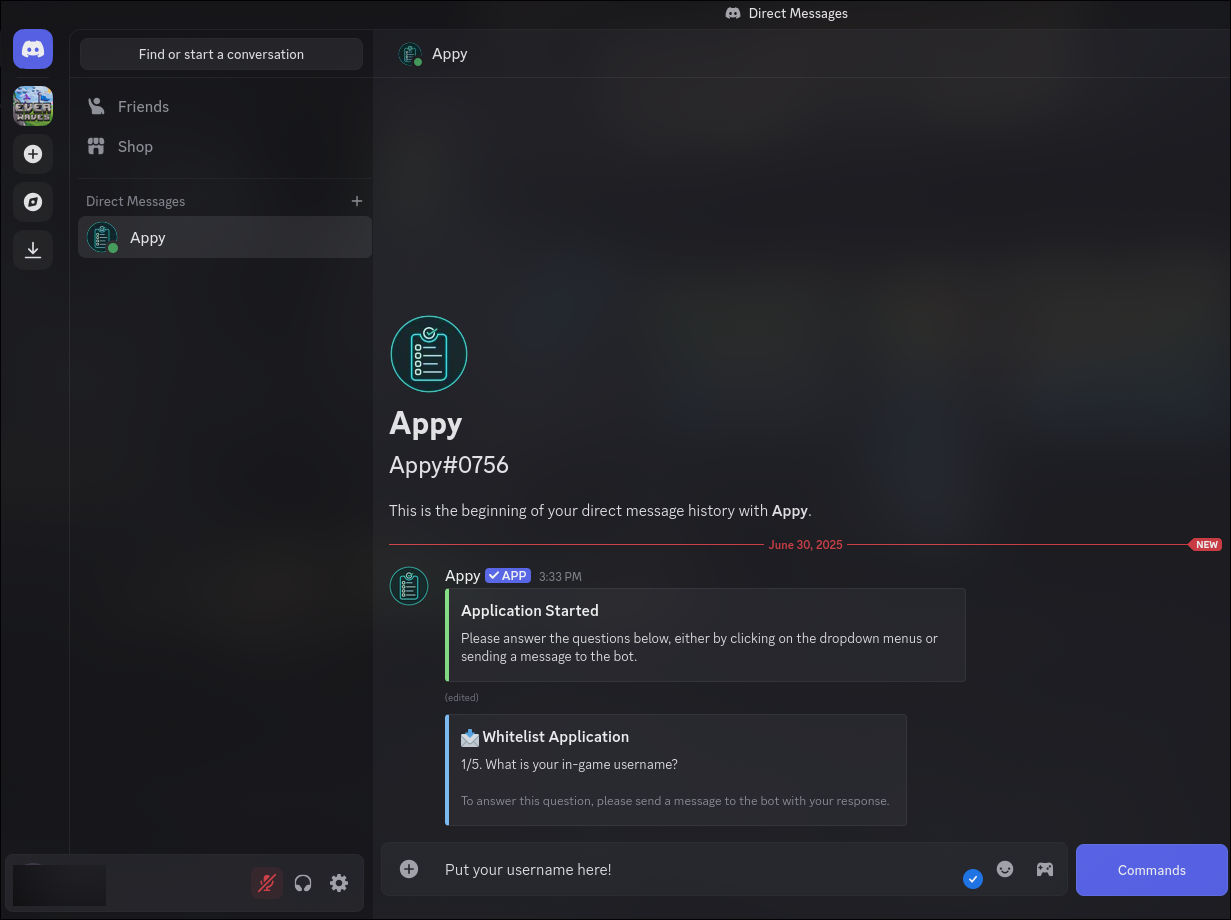Click the June 30, 2025 date divider label
1231x920 pixels.
click(x=806, y=545)
